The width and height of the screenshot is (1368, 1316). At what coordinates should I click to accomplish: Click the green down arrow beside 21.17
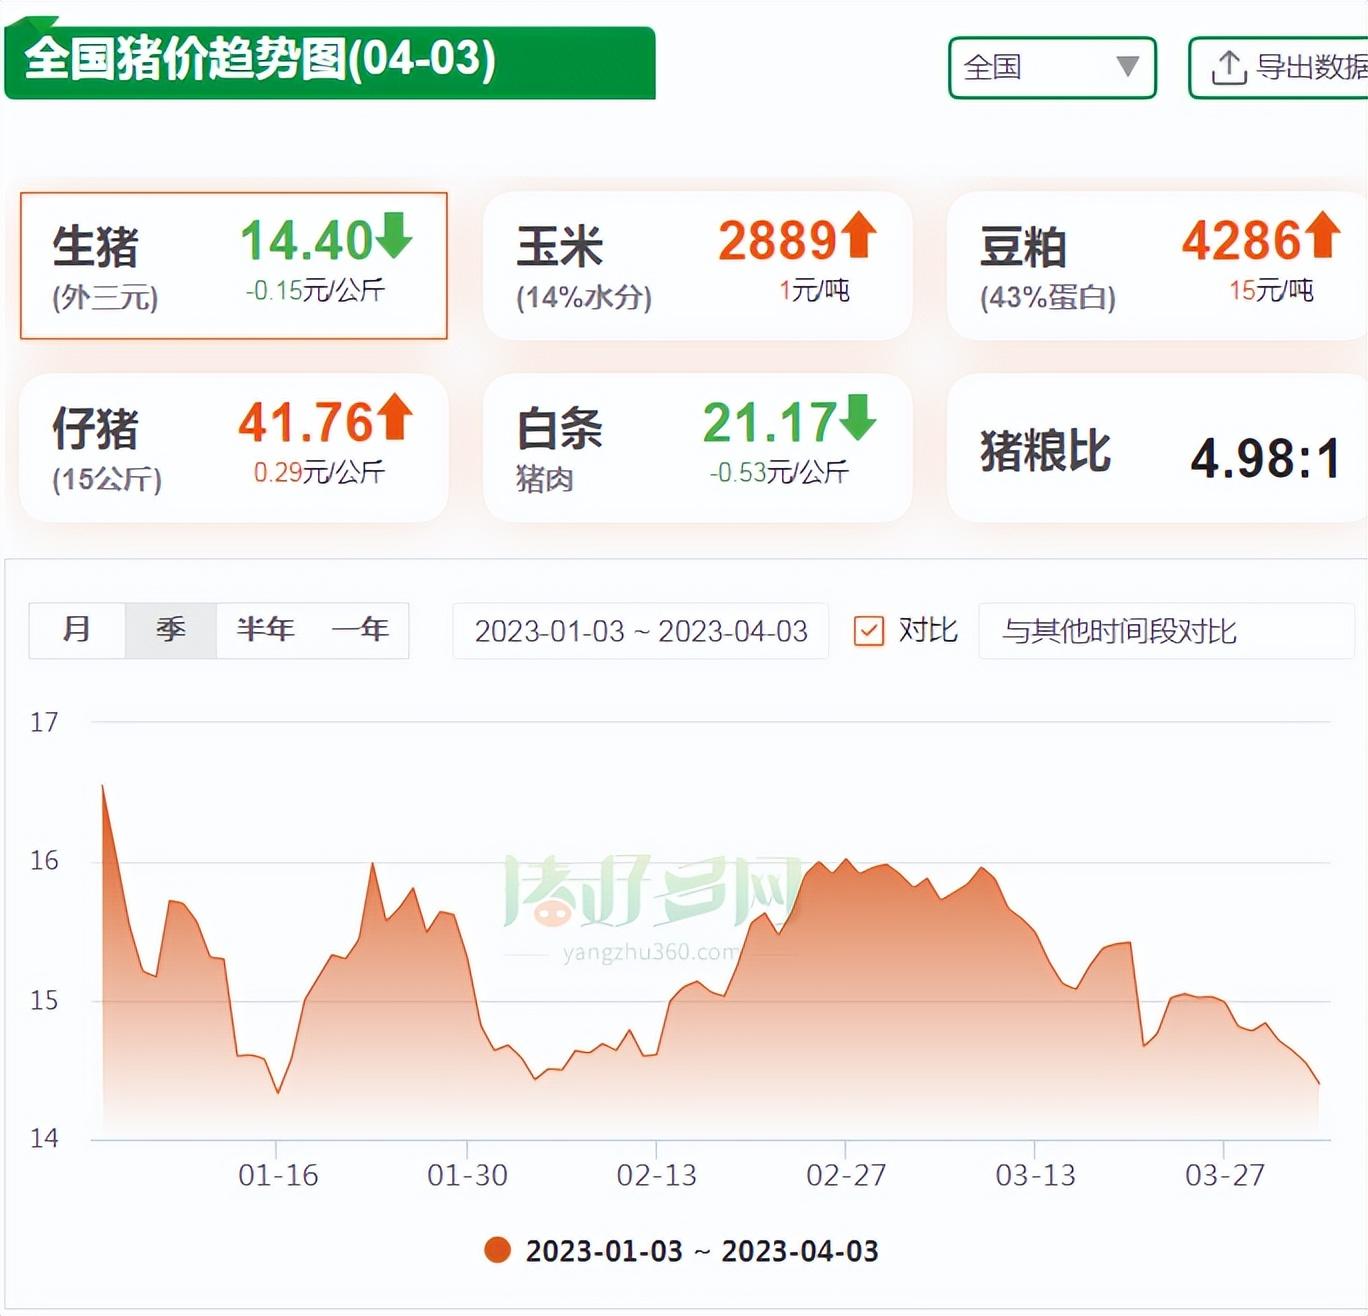tap(858, 418)
